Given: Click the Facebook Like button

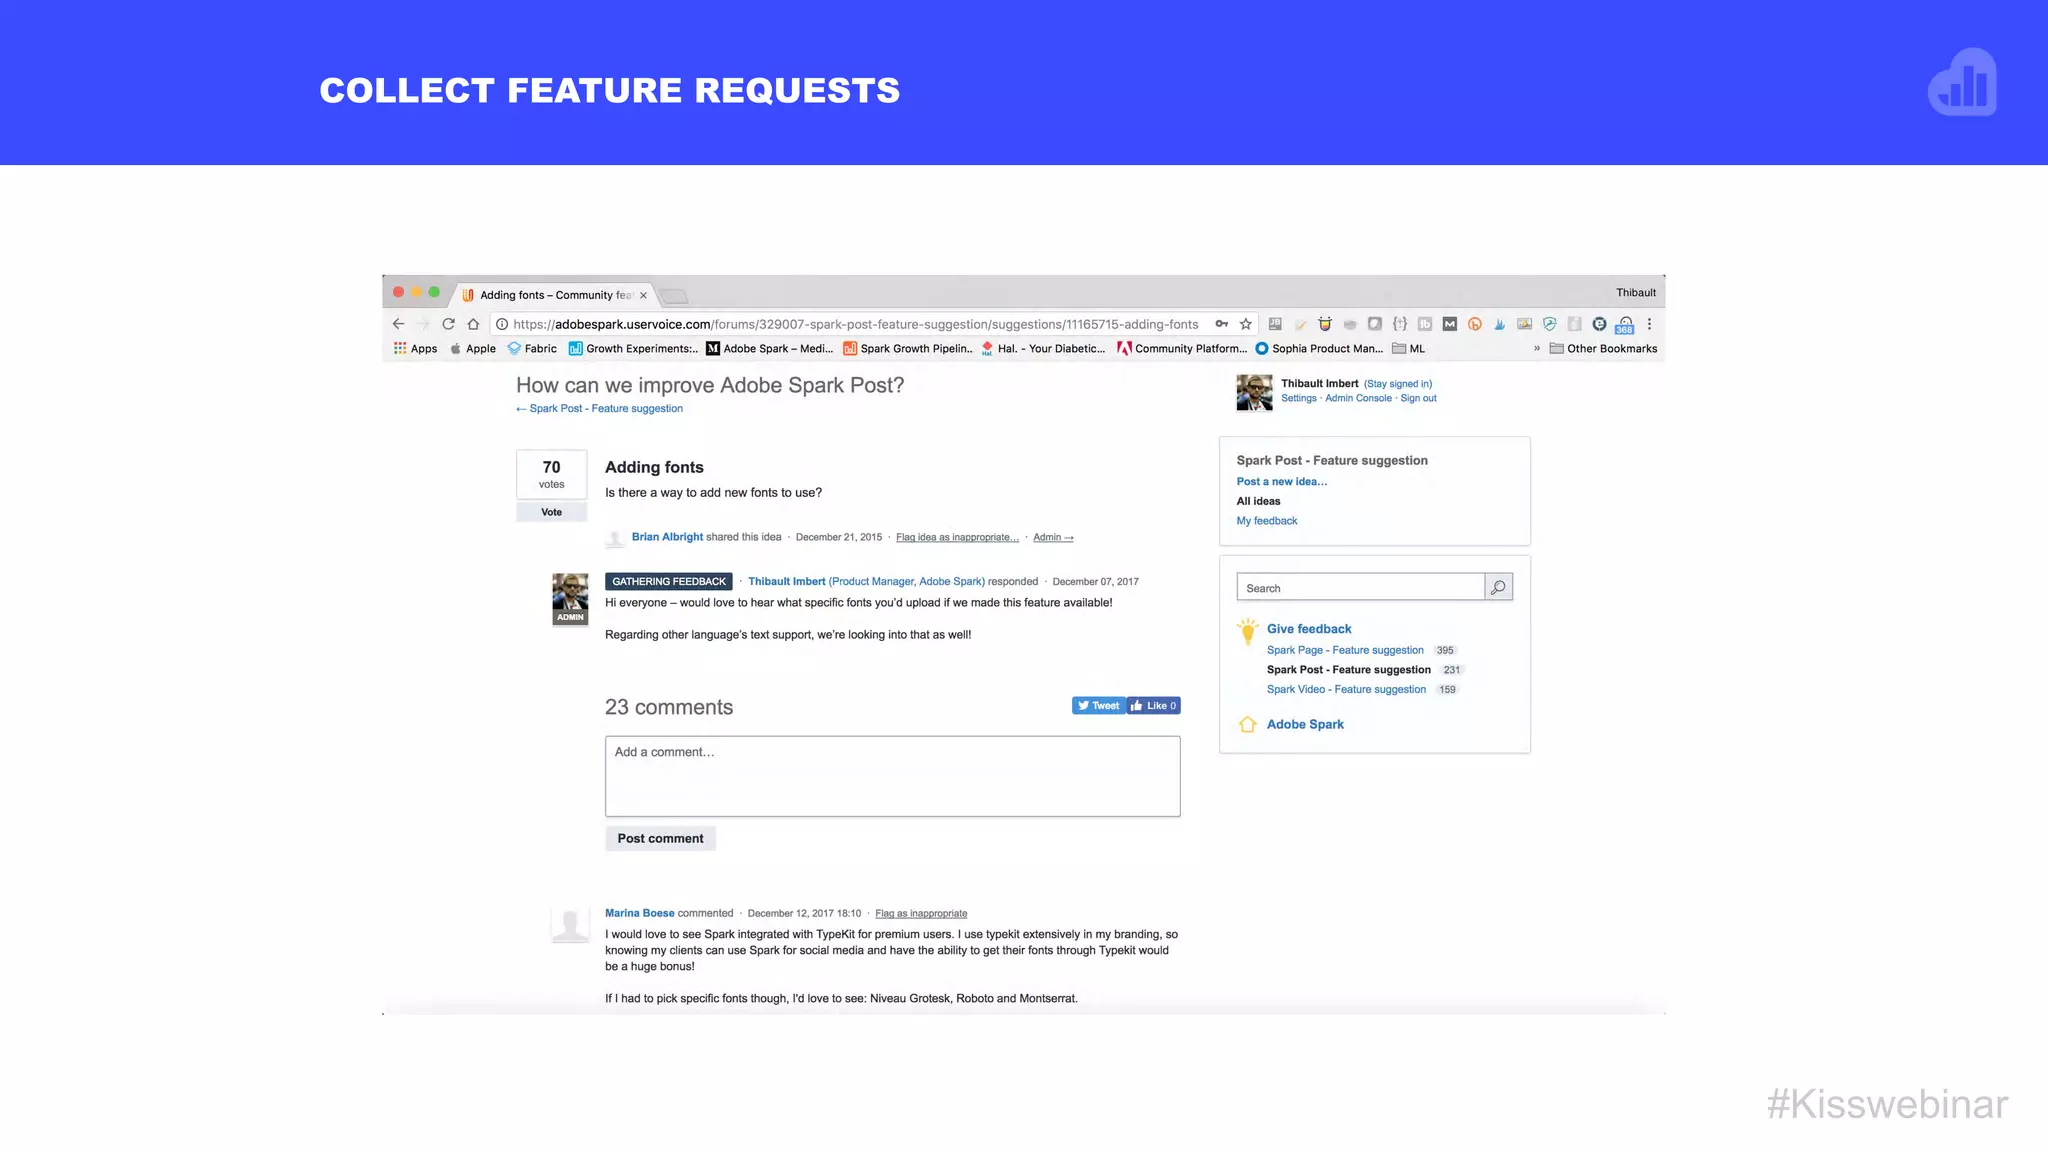Looking at the screenshot, I should (x=1154, y=706).
